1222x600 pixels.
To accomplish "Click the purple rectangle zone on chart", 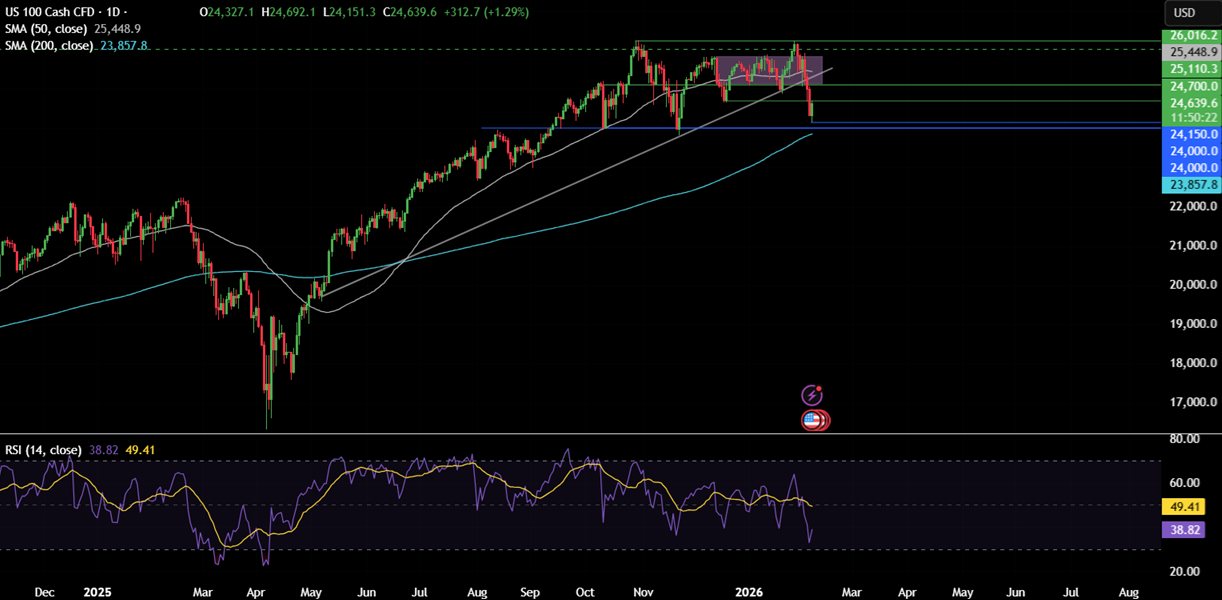I will click(x=770, y=68).
